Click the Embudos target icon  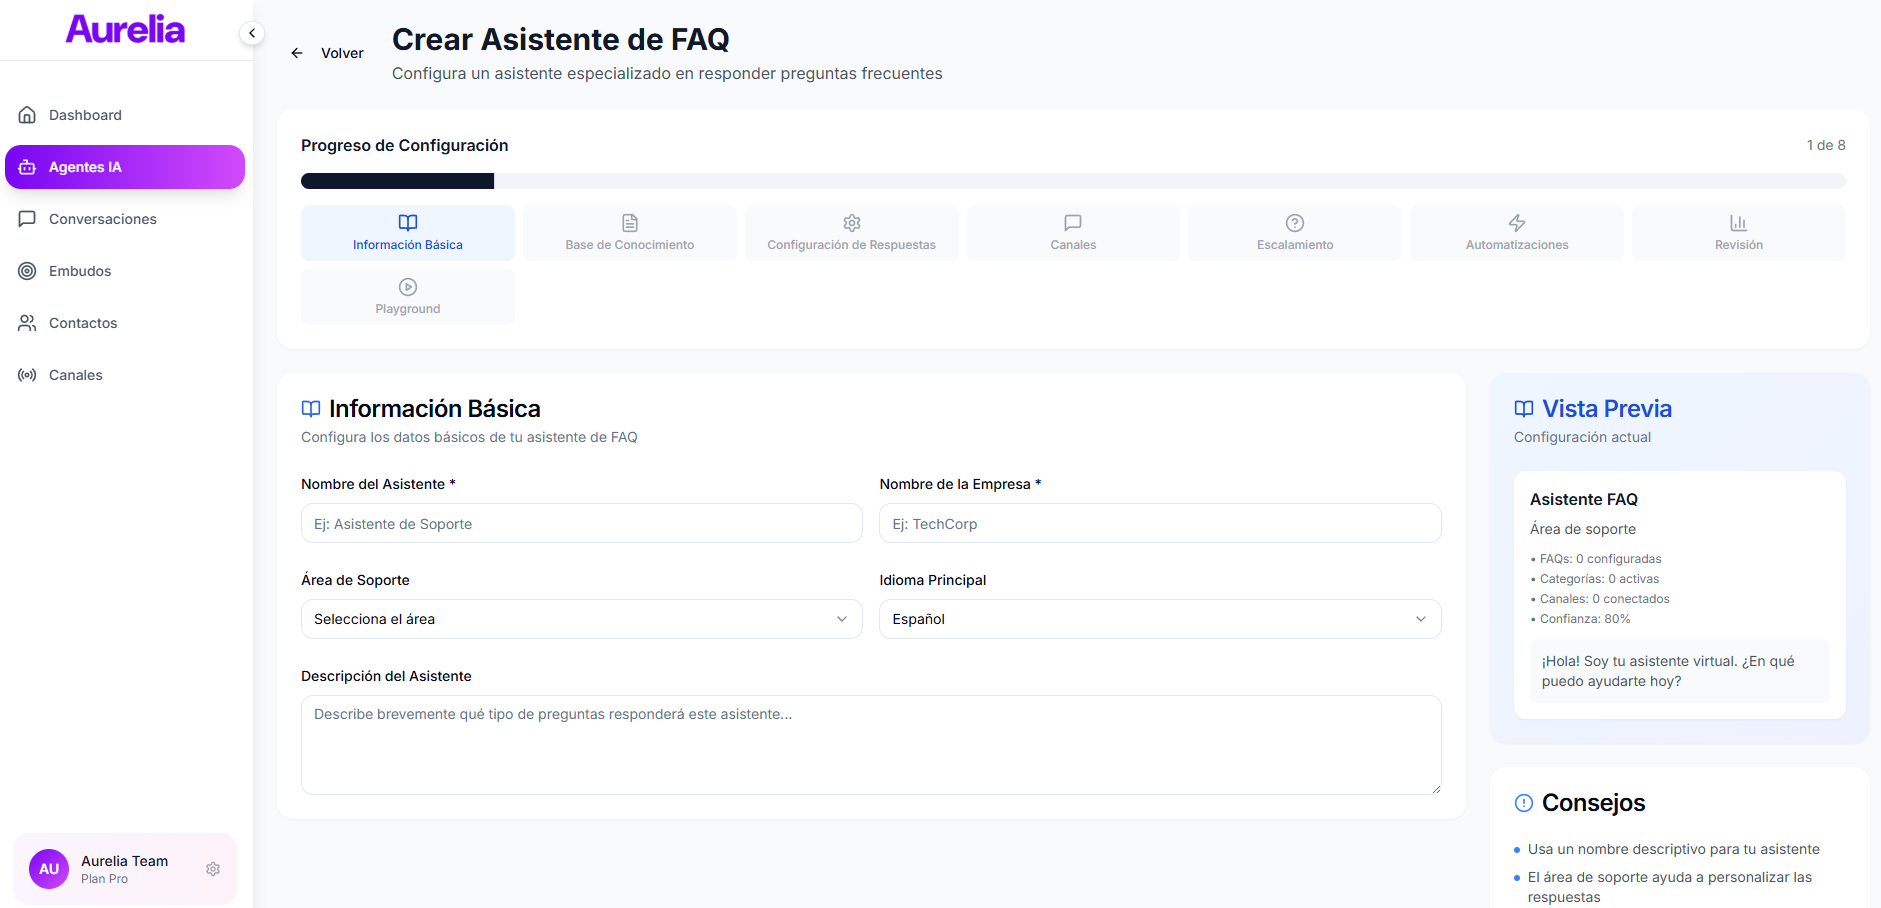[27, 271]
